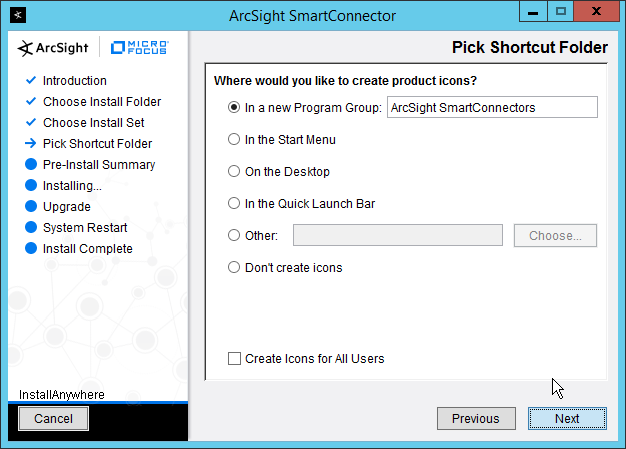Click the Install Complete bullet icon
Viewport: 626px width, 449px height.
click(x=30, y=249)
